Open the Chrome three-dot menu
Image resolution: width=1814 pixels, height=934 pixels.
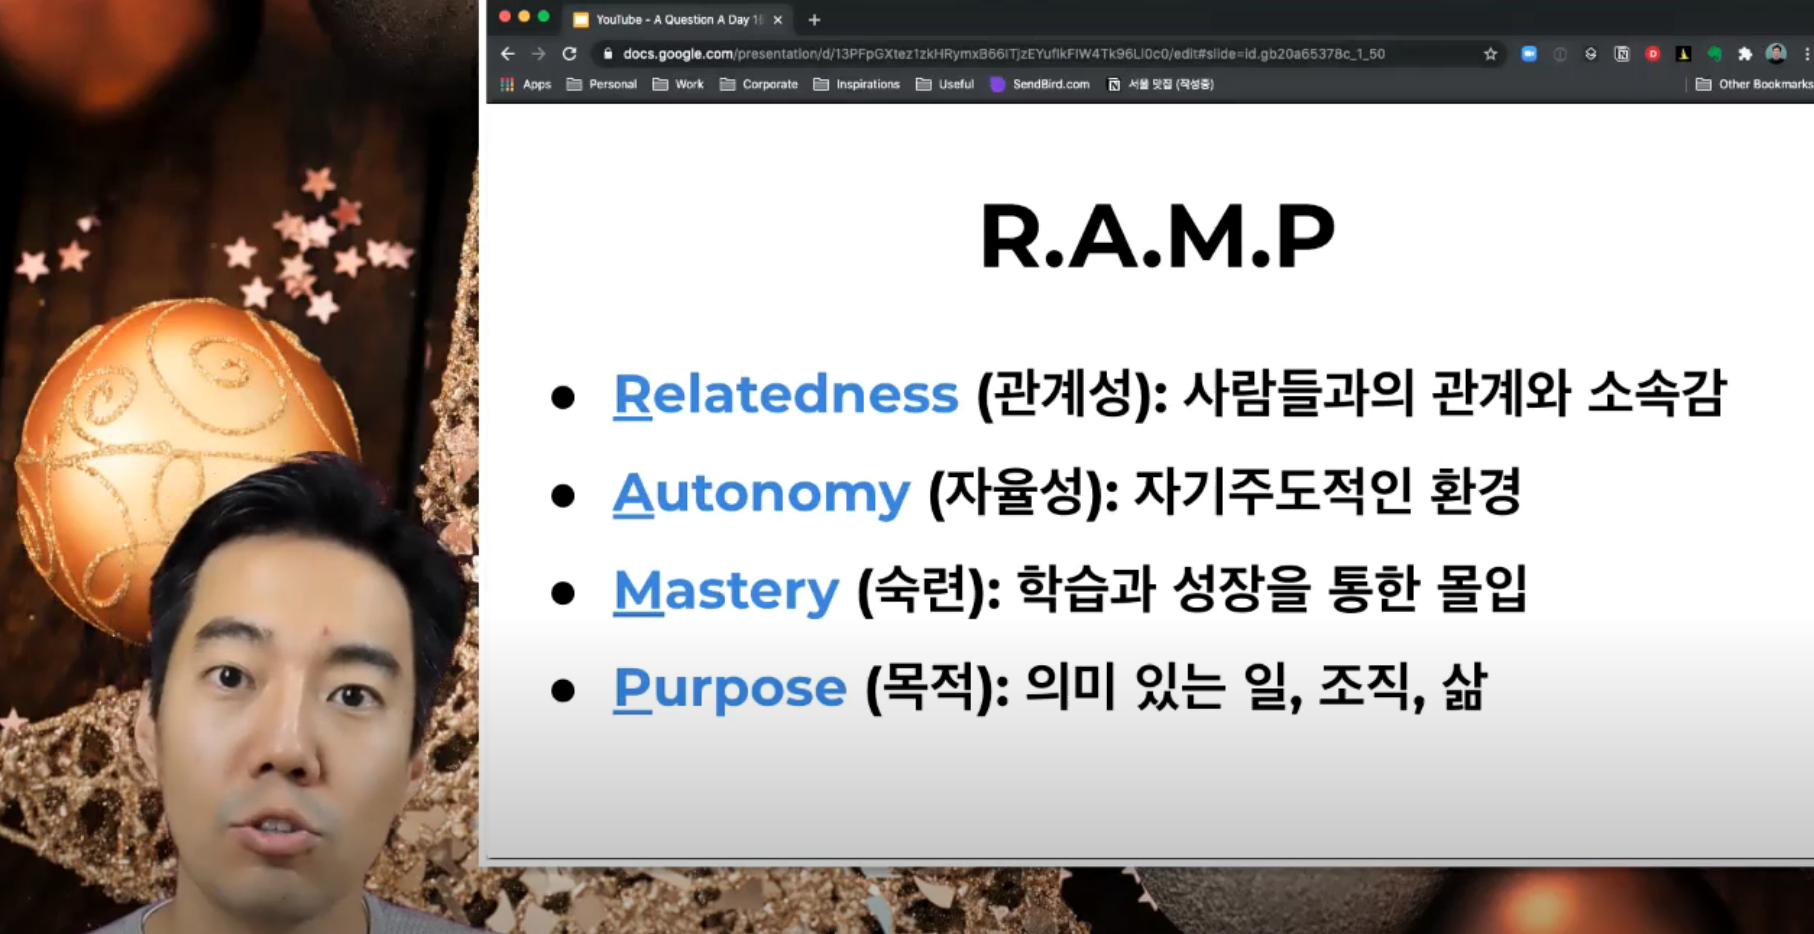[x=1806, y=54]
